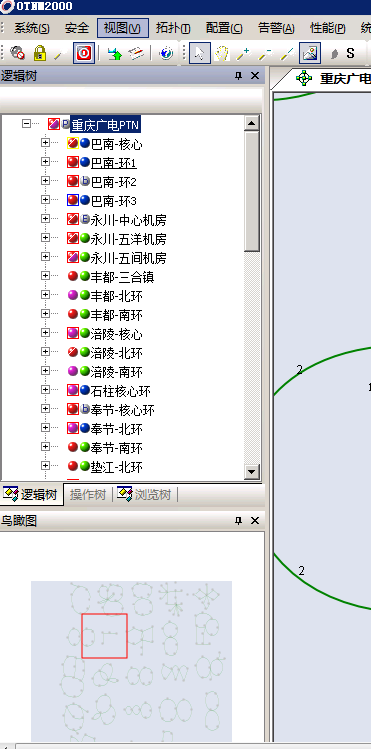The height and width of the screenshot is (749, 371).
Task: Click the globe icon in toolbar
Action: (x=166, y=53)
